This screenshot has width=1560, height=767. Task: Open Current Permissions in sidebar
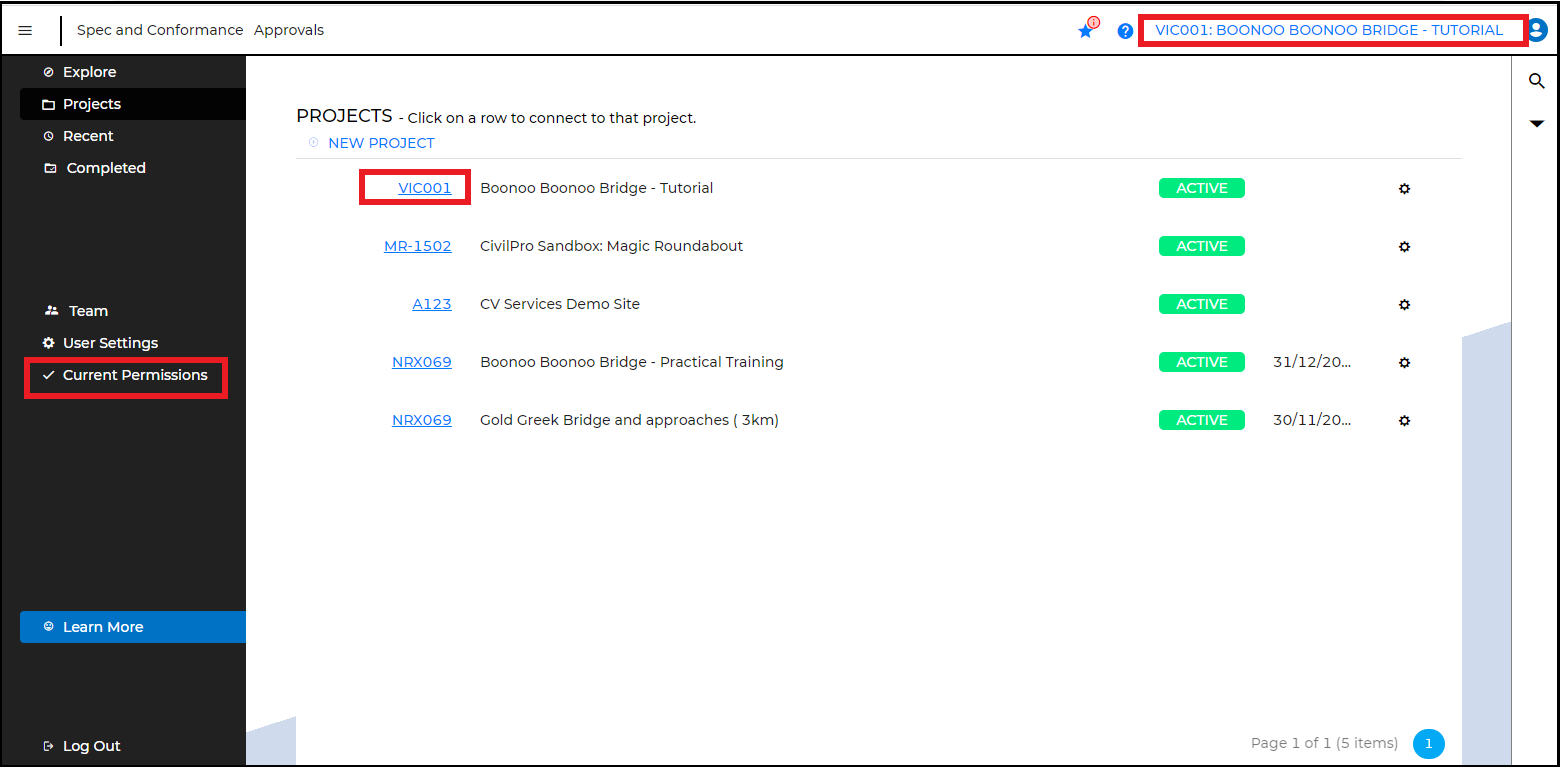tap(135, 375)
